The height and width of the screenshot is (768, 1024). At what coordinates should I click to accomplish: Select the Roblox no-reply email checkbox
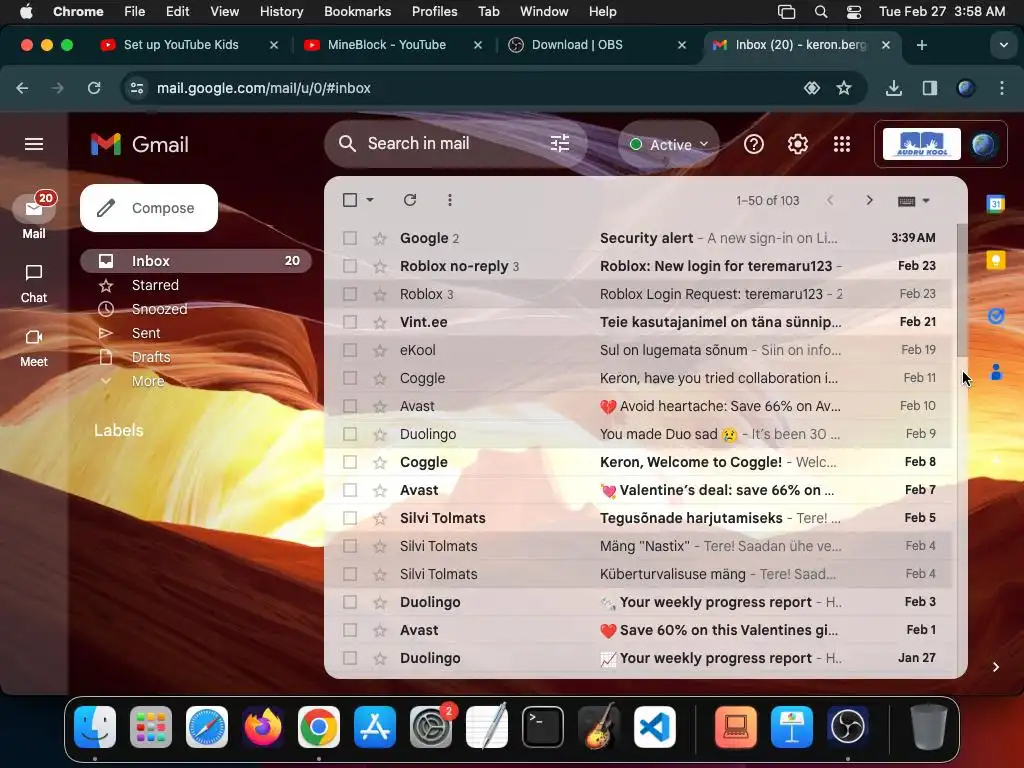(350, 266)
